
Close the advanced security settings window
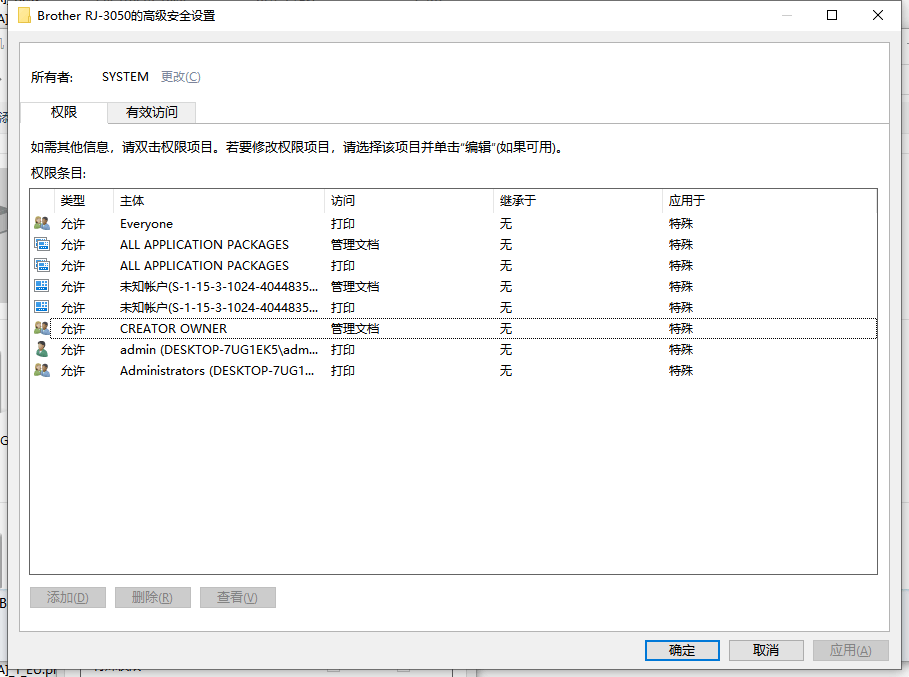point(878,15)
